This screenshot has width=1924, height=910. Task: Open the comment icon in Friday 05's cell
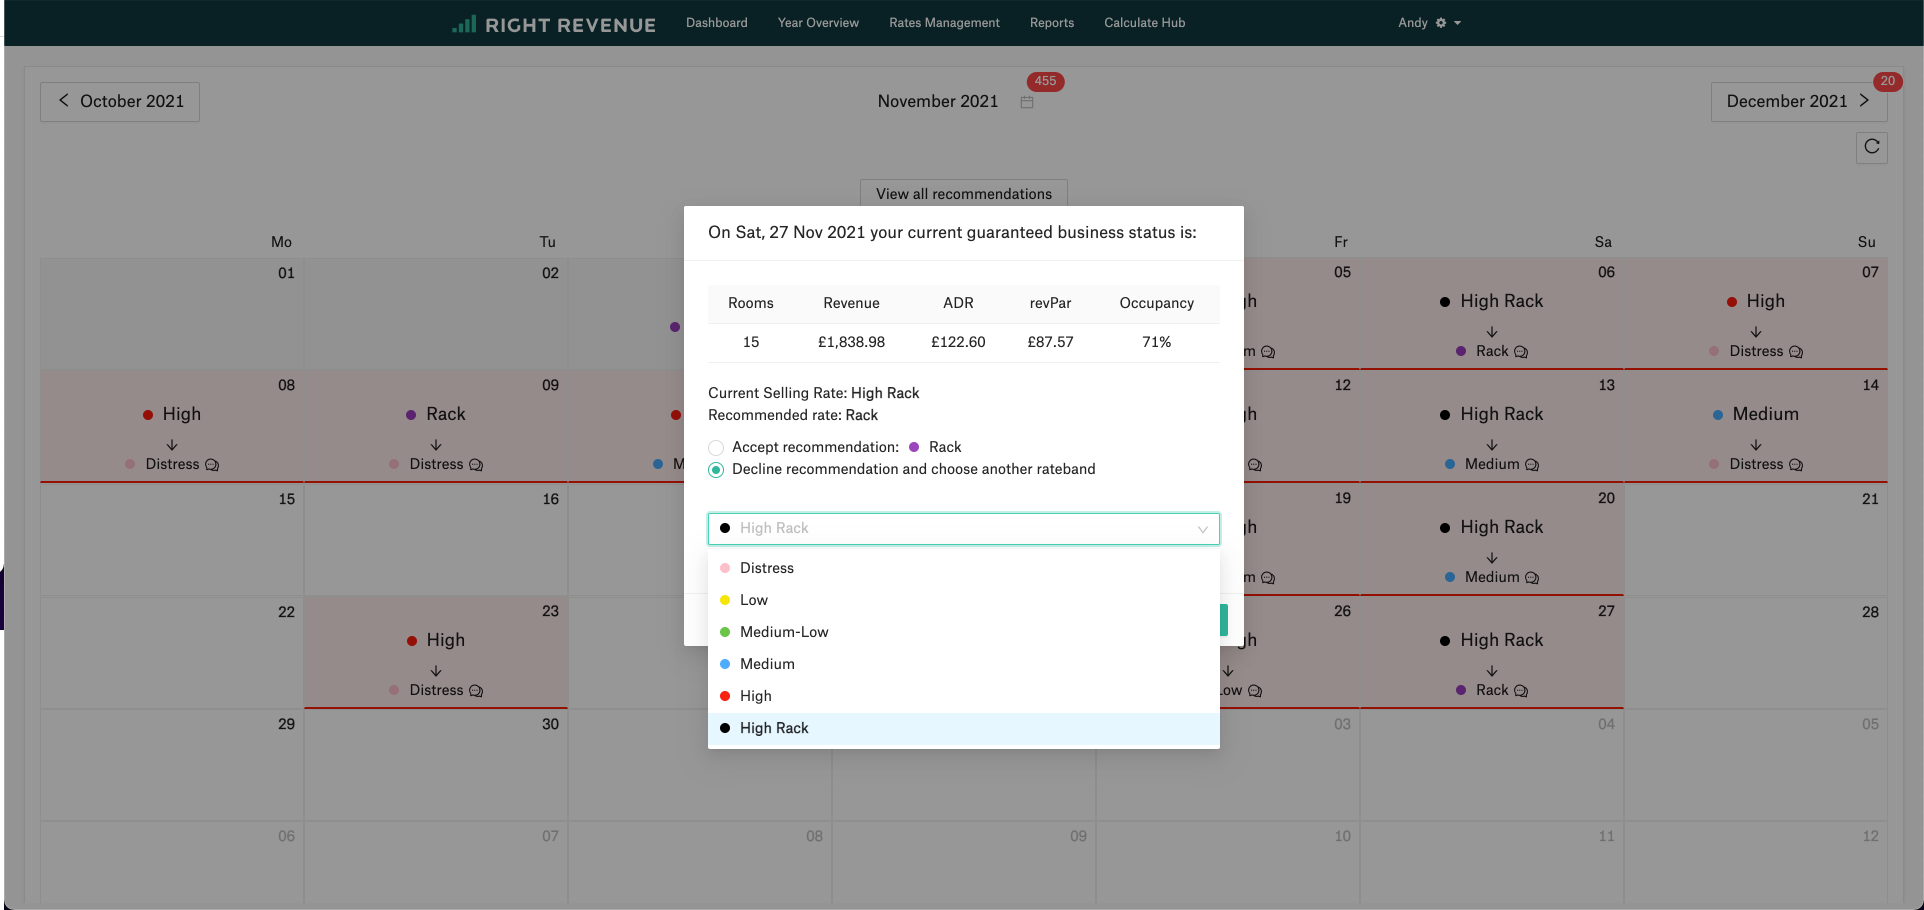[1268, 352]
